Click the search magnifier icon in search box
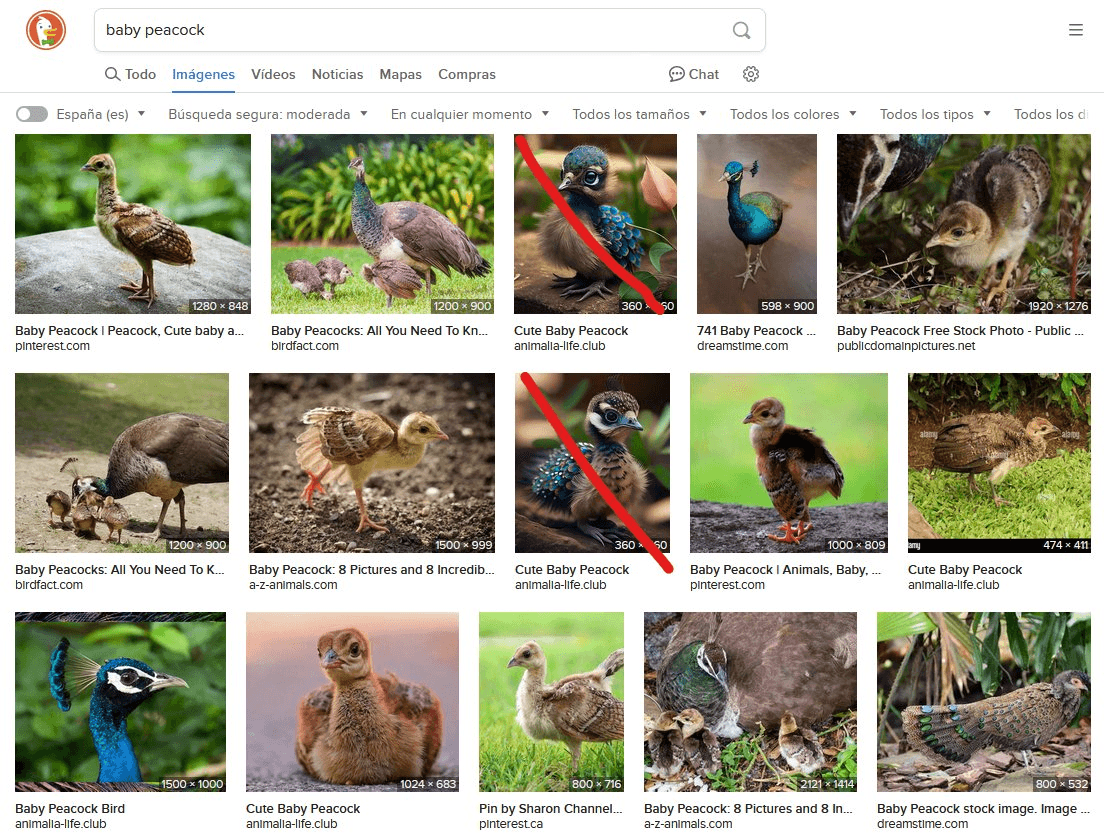1104x838 pixels. coord(741,30)
